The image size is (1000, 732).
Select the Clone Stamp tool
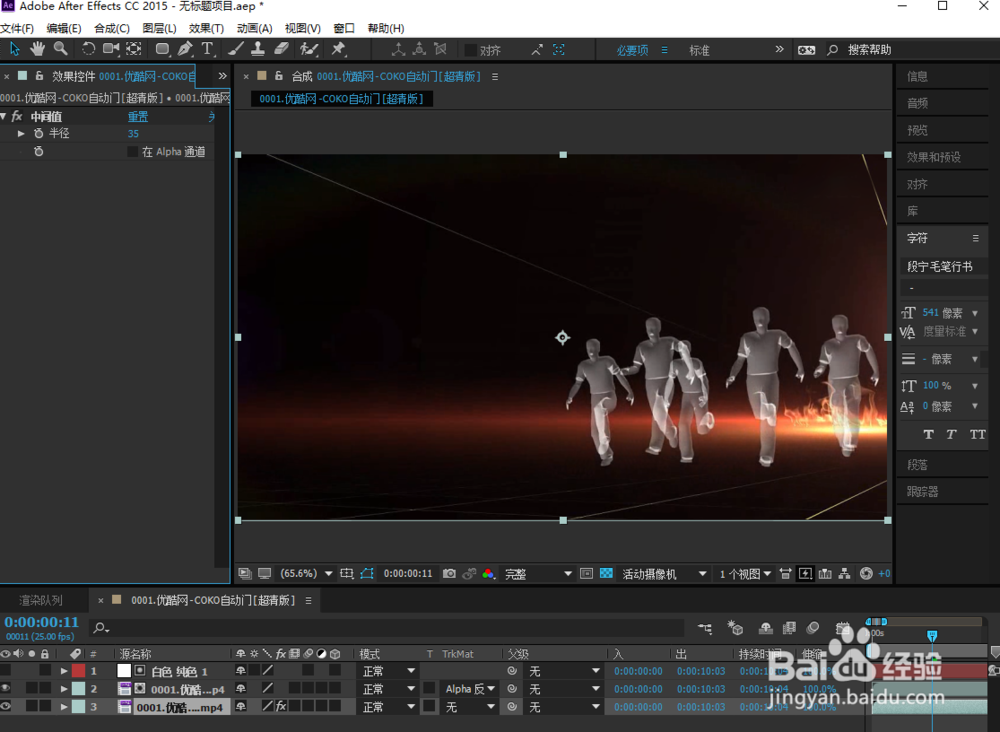[x=258, y=49]
